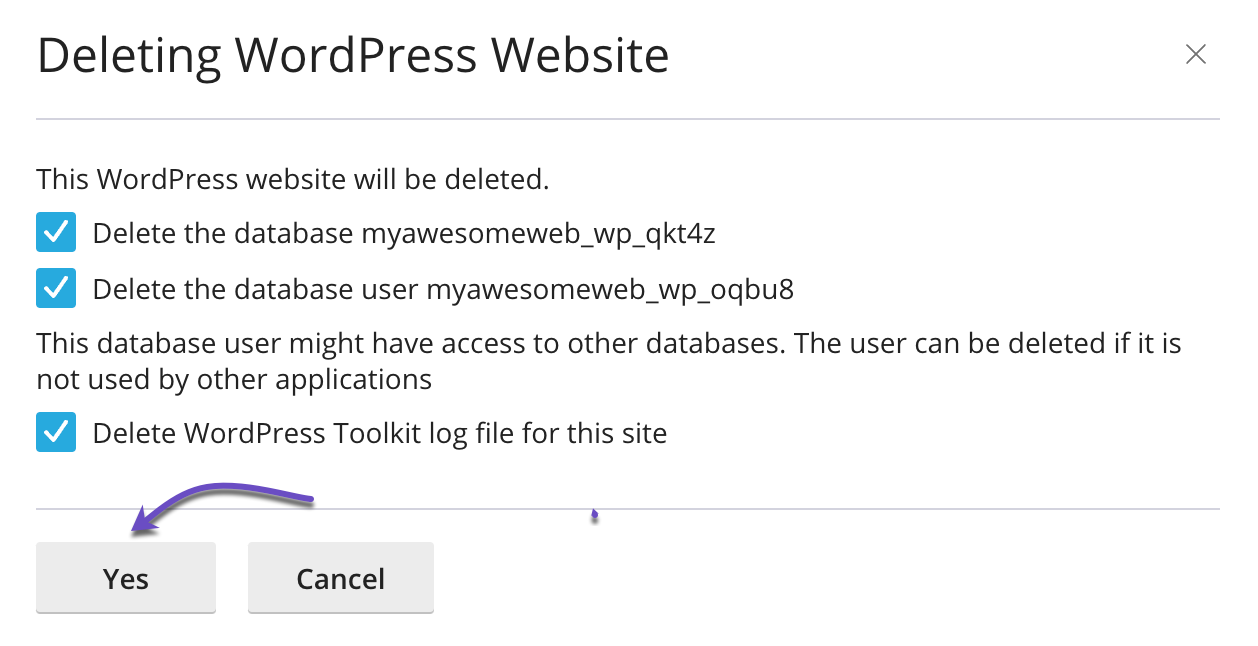The width and height of the screenshot is (1258, 646).
Task: Click the divider line below the title
Action: point(628,119)
